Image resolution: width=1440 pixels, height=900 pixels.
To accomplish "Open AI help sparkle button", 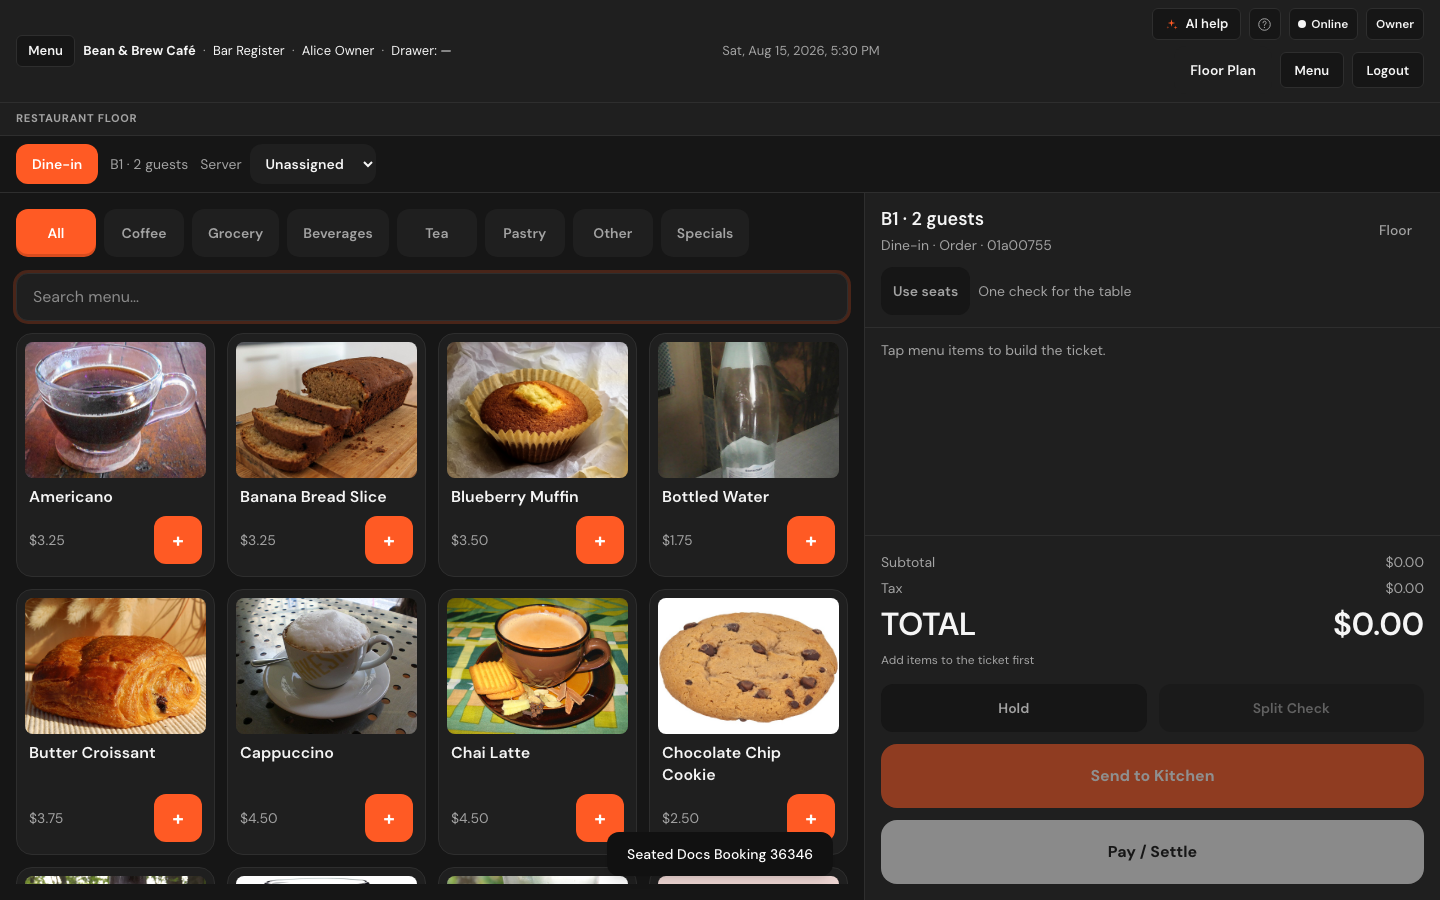I will click(x=1196, y=24).
